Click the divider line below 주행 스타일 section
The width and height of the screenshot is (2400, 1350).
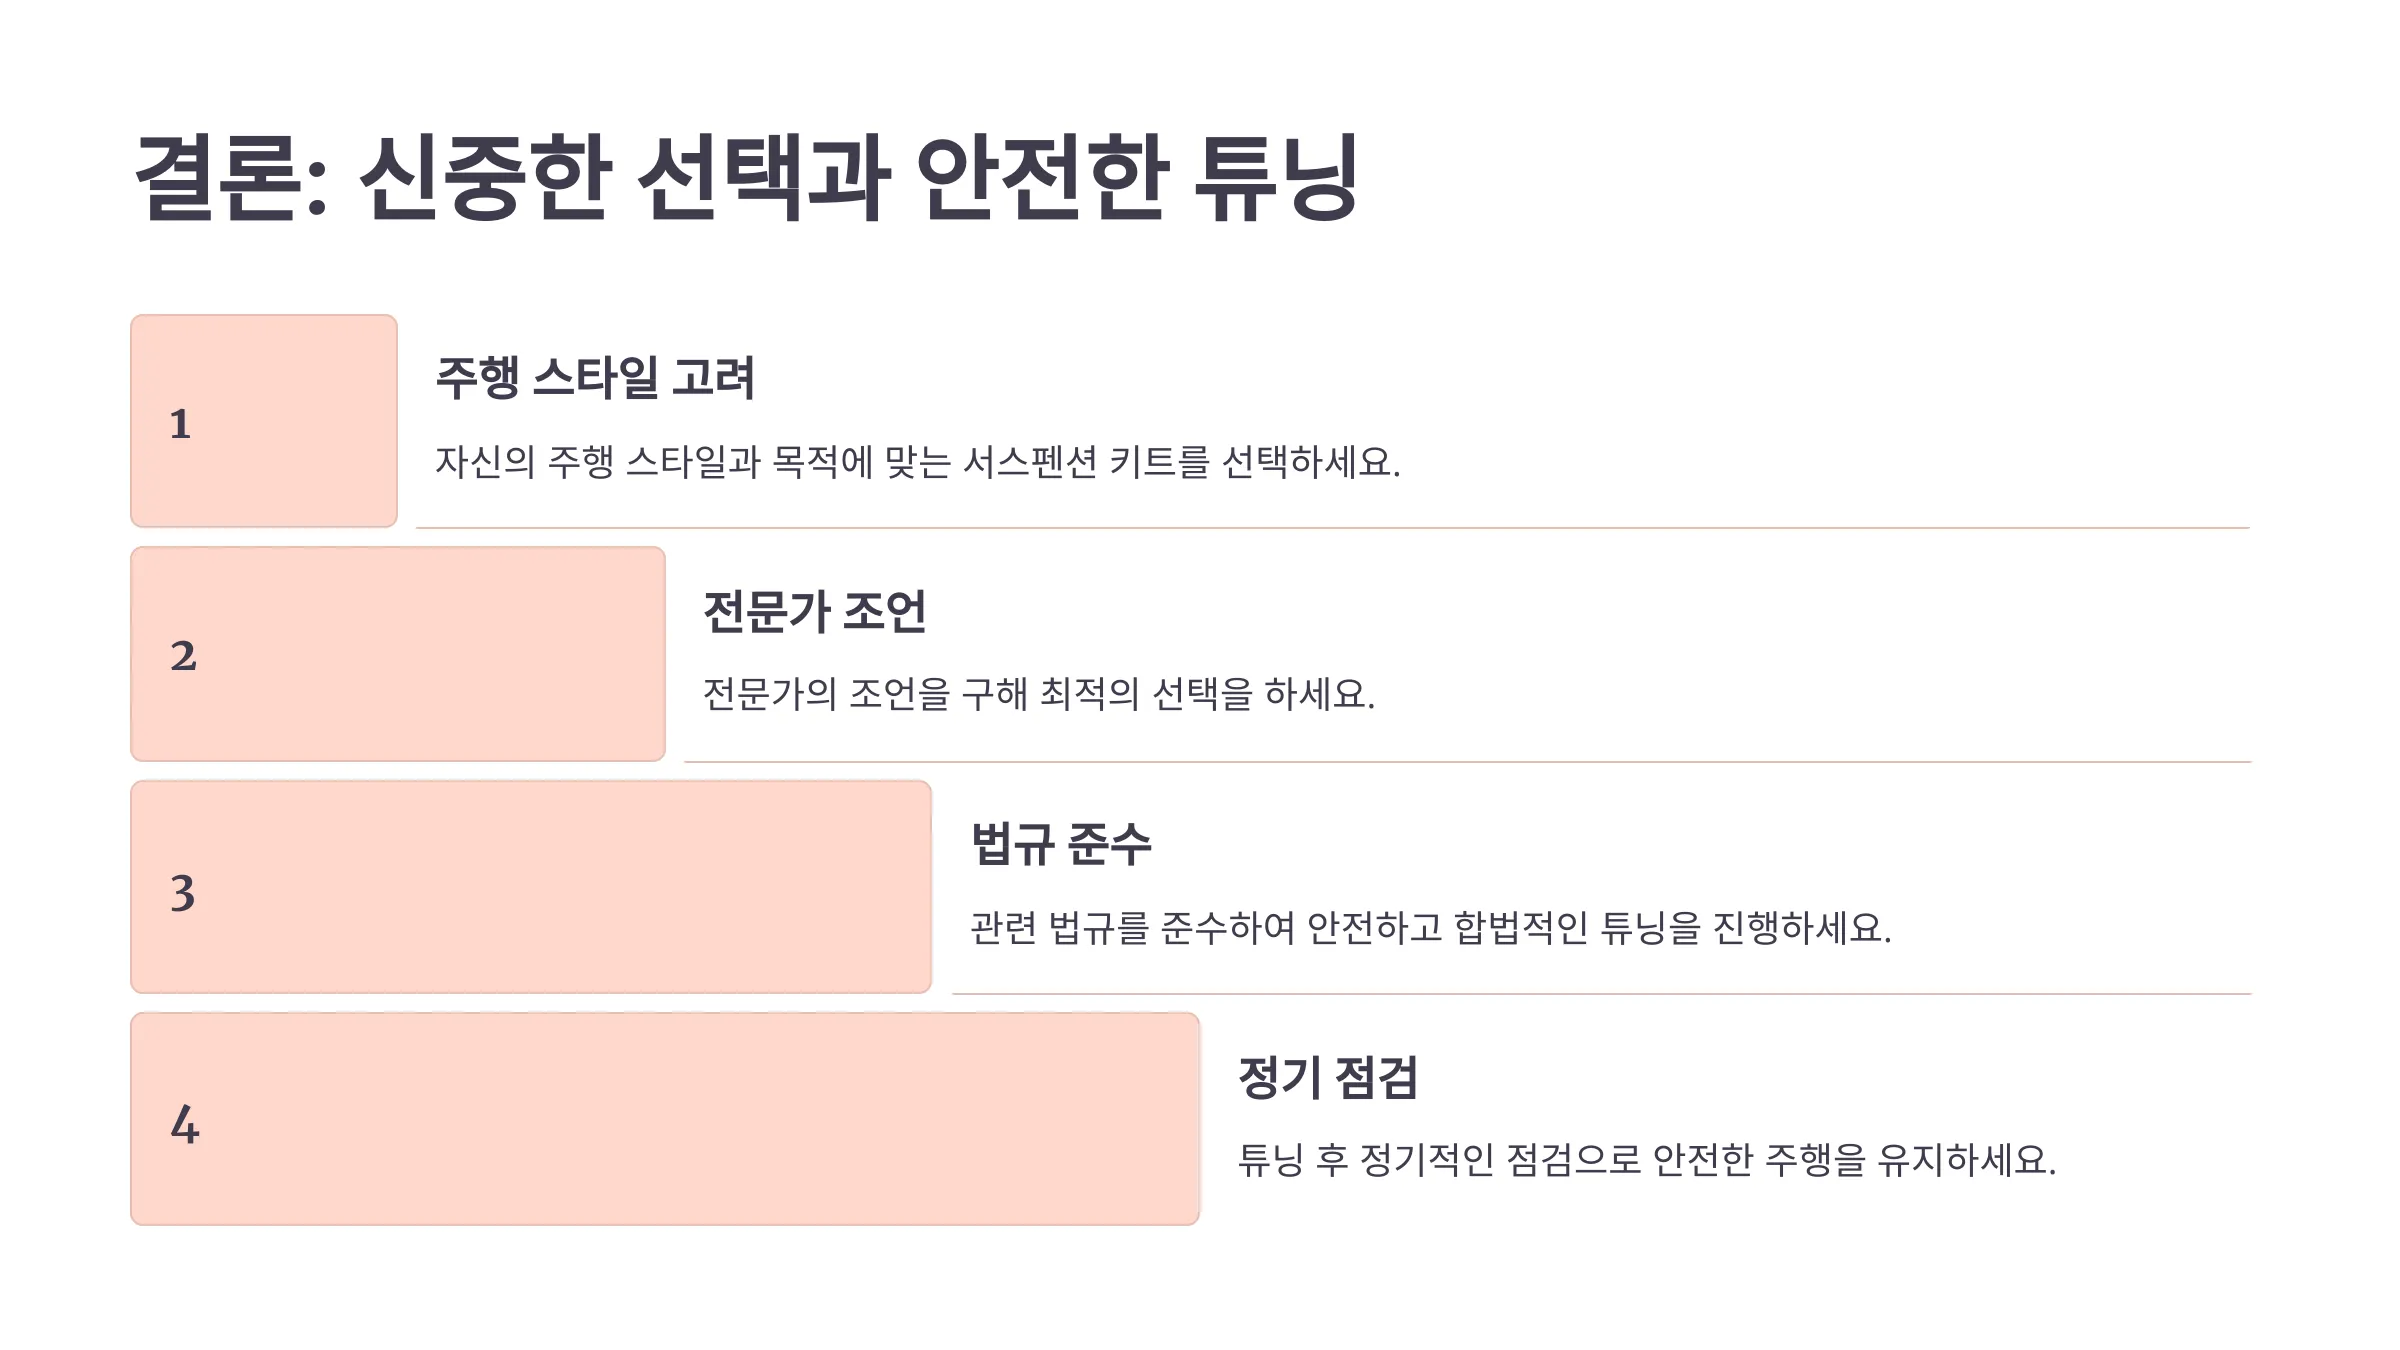click(1333, 527)
